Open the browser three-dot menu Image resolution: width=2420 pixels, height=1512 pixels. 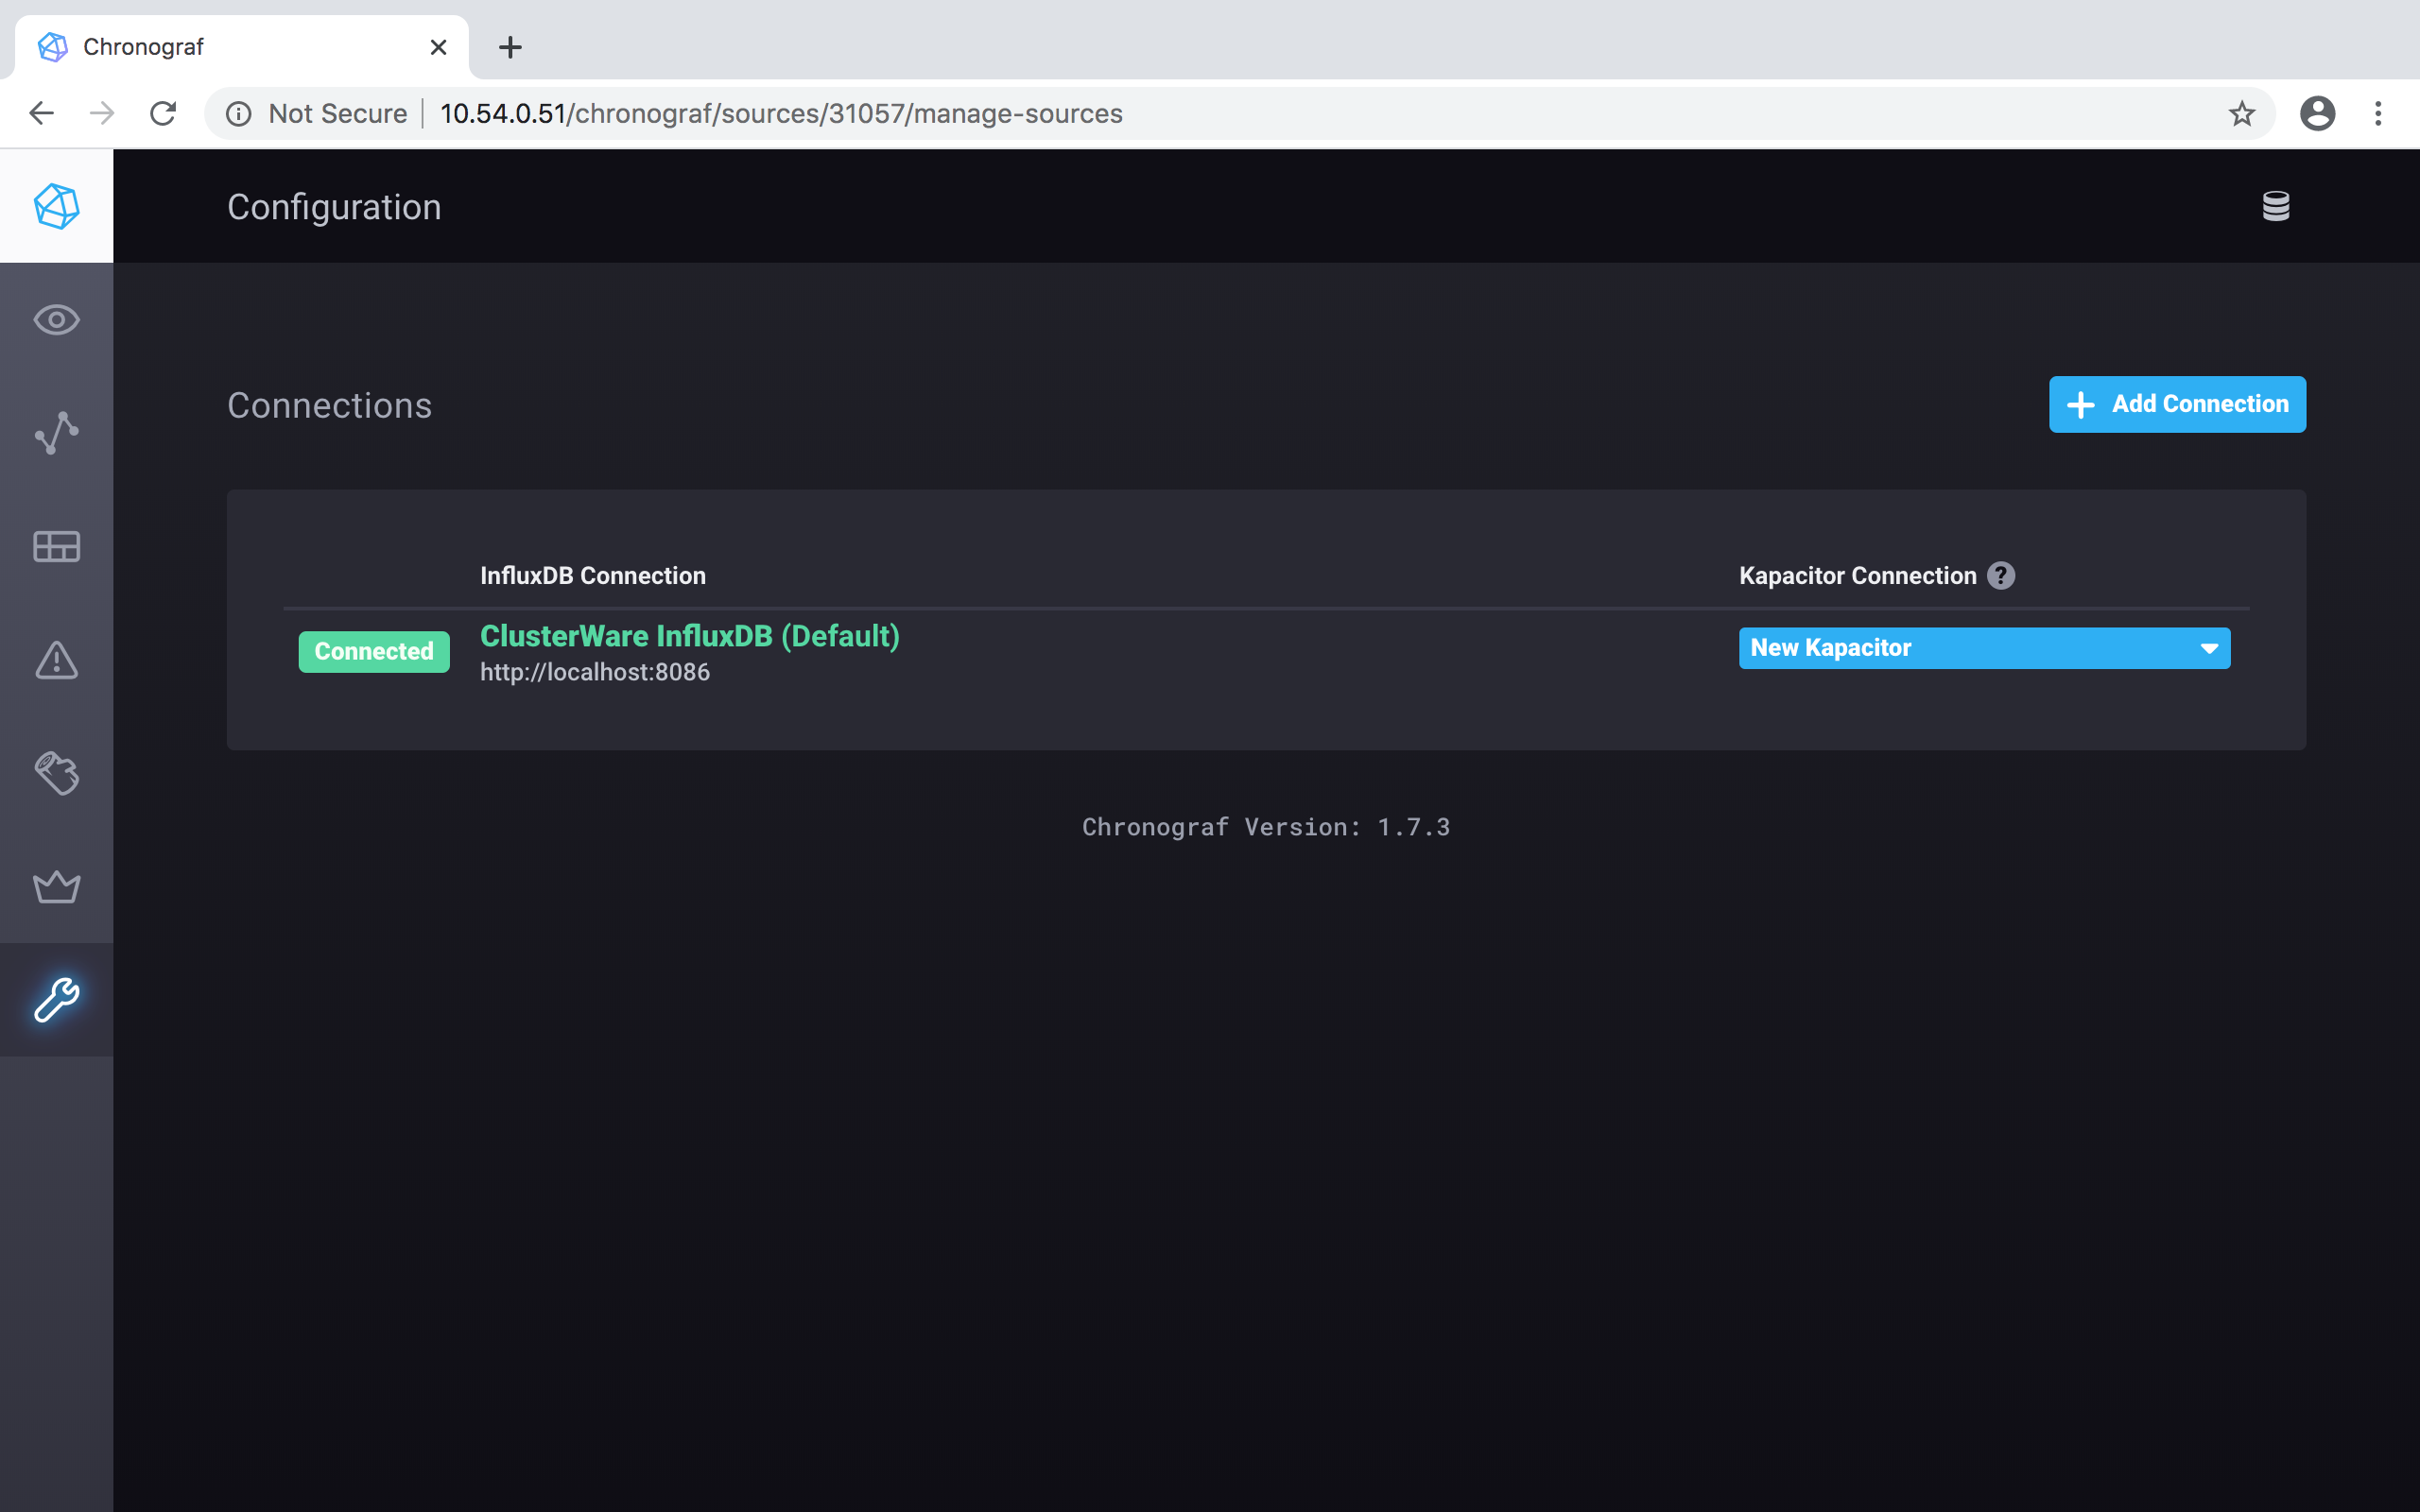(2378, 113)
